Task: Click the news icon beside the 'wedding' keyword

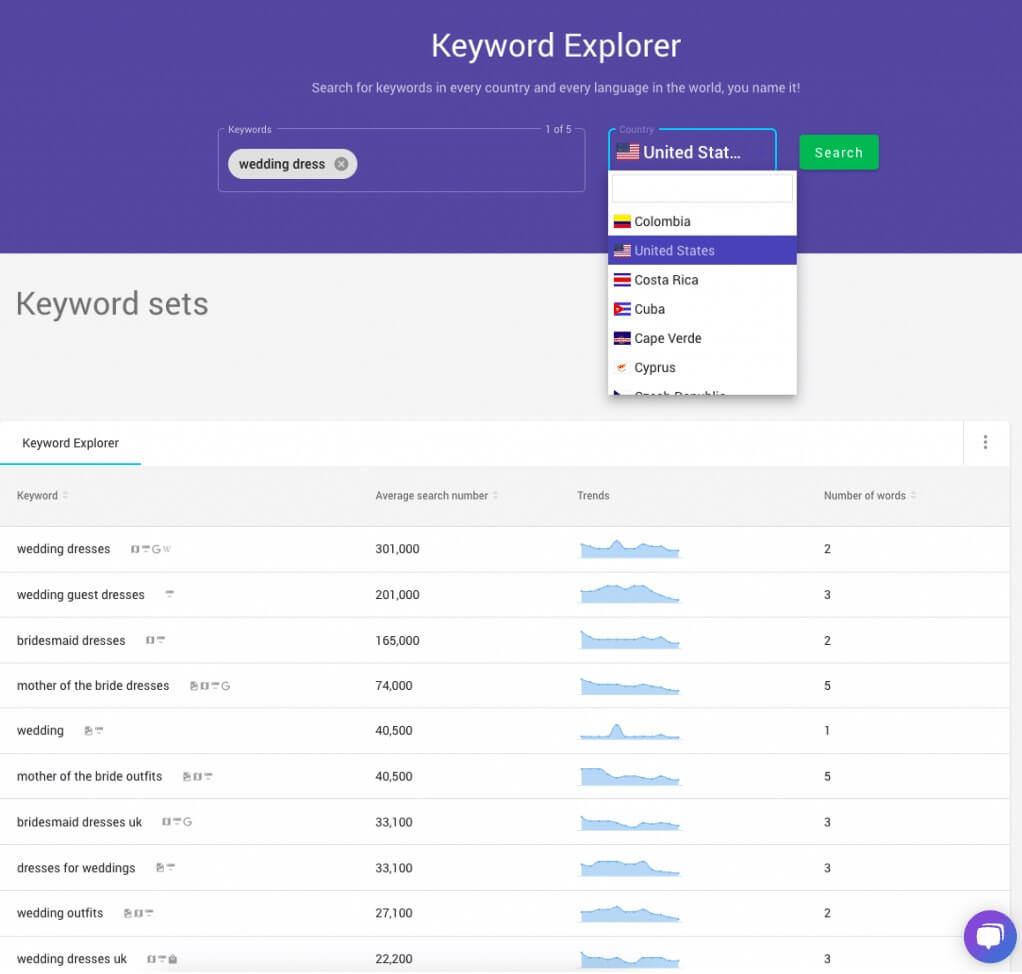Action: click(x=88, y=731)
